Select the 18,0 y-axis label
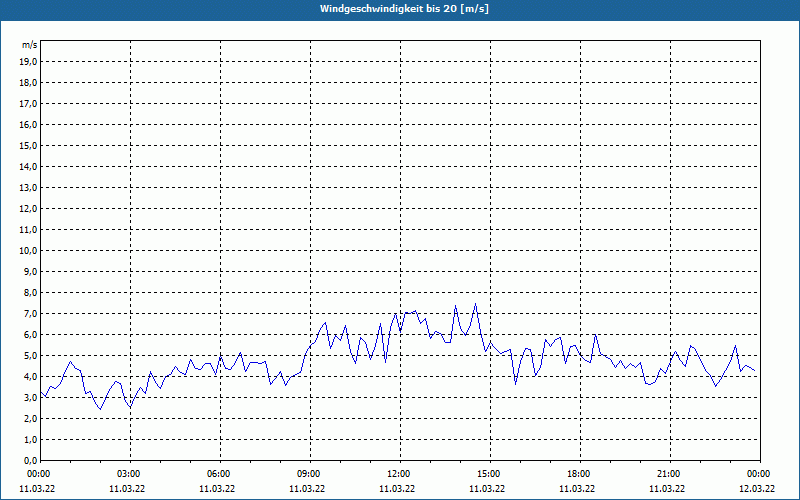This screenshot has height=500, width=800. (x=28, y=83)
